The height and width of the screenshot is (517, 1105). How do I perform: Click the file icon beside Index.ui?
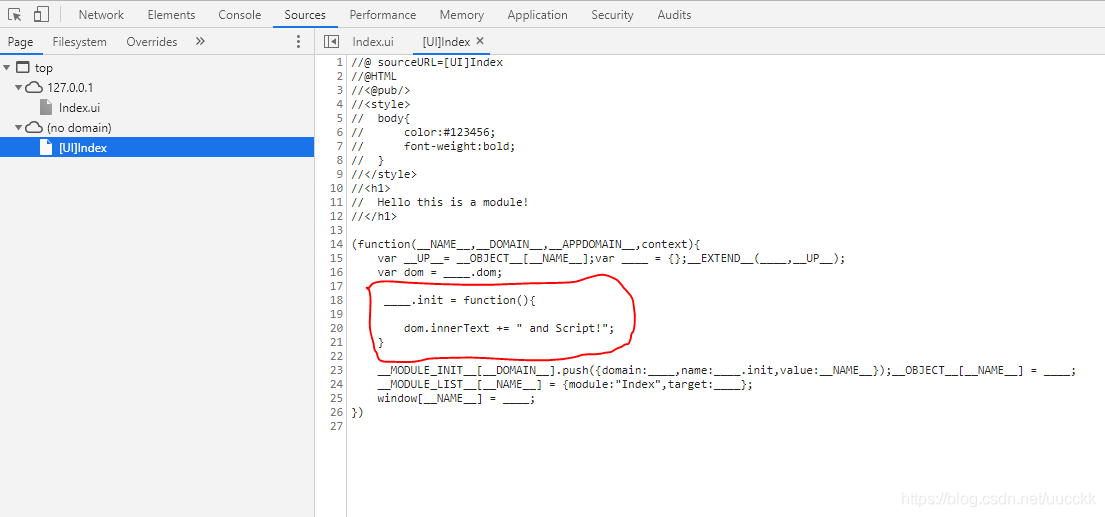click(46, 108)
